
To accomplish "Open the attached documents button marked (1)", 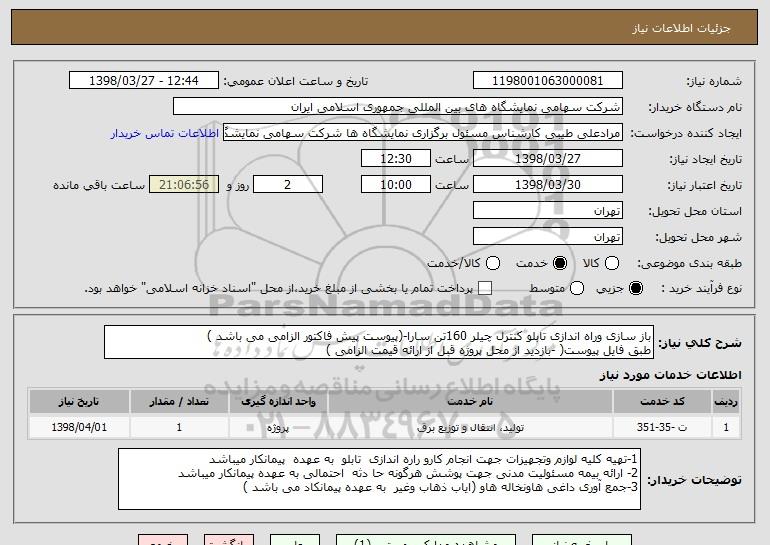I will coord(426,540).
